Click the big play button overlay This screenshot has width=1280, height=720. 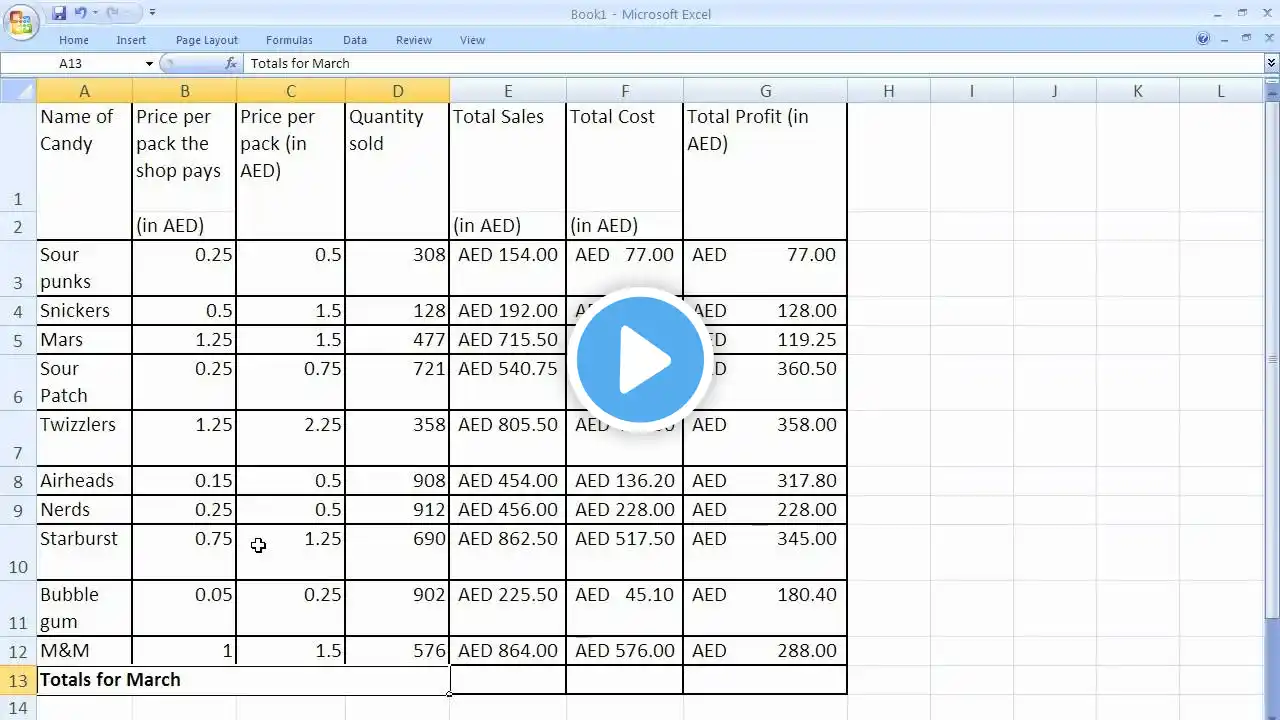640,359
